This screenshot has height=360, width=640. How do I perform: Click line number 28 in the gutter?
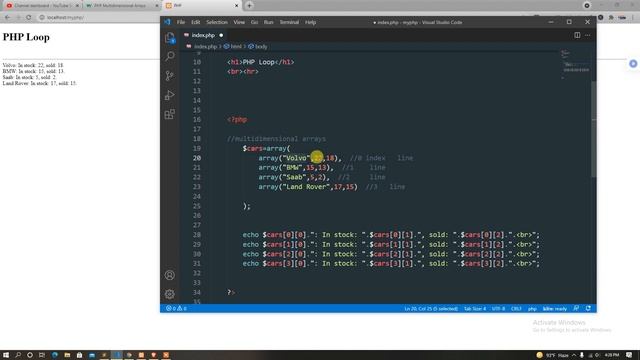pos(197,235)
